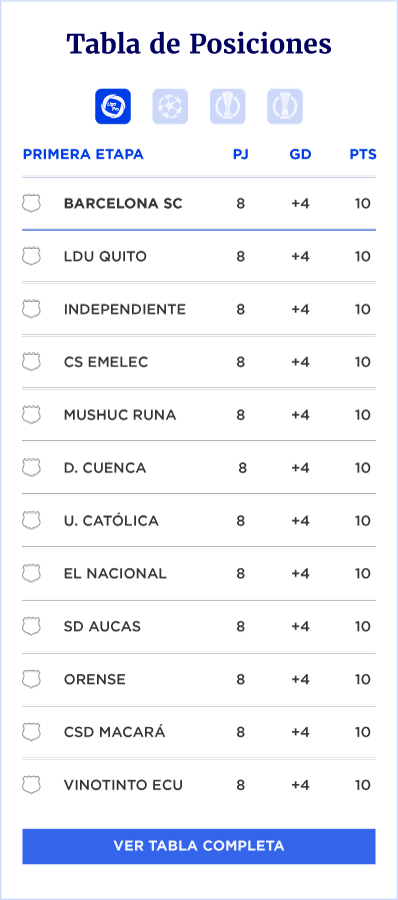The width and height of the screenshot is (398, 900).
Task: Switch to the Champions League star-ball tab
Action: (170, 106)
